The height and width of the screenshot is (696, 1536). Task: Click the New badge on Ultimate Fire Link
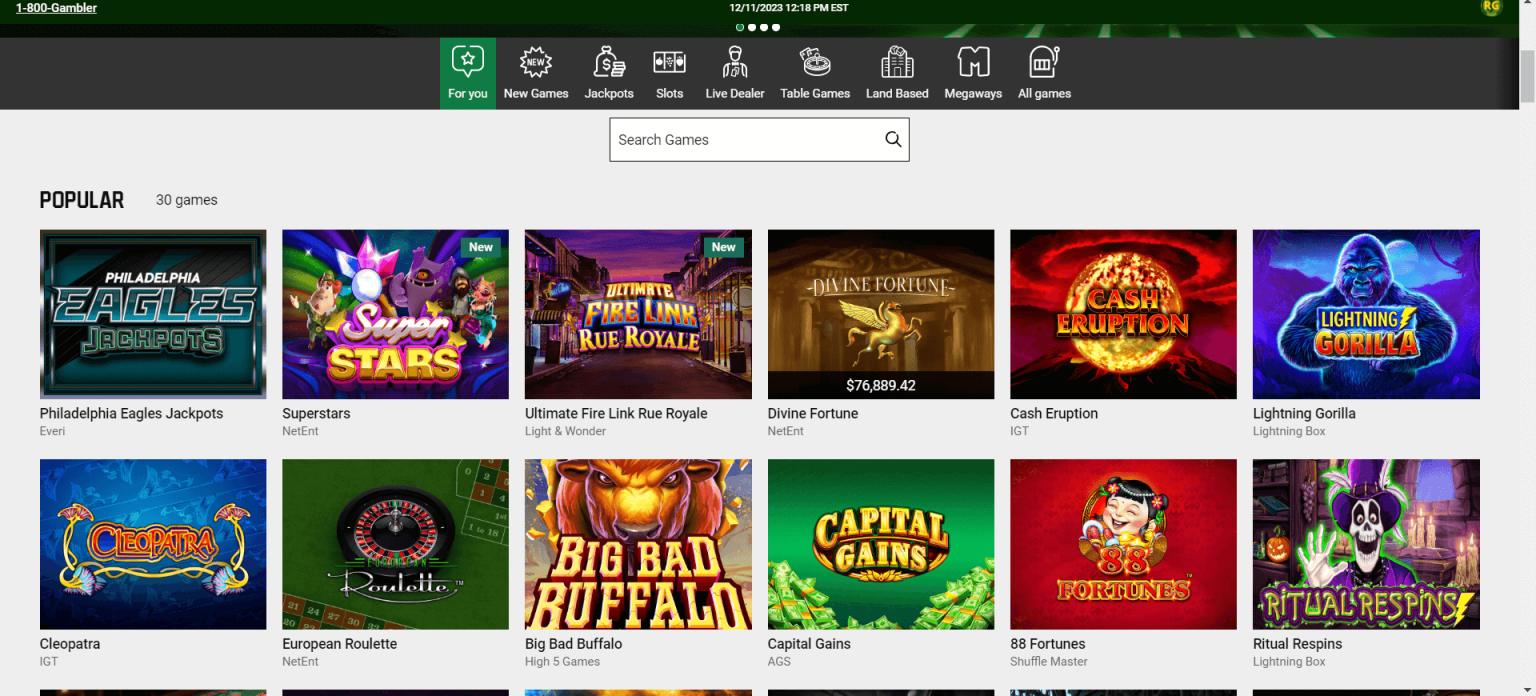point(724,247)
